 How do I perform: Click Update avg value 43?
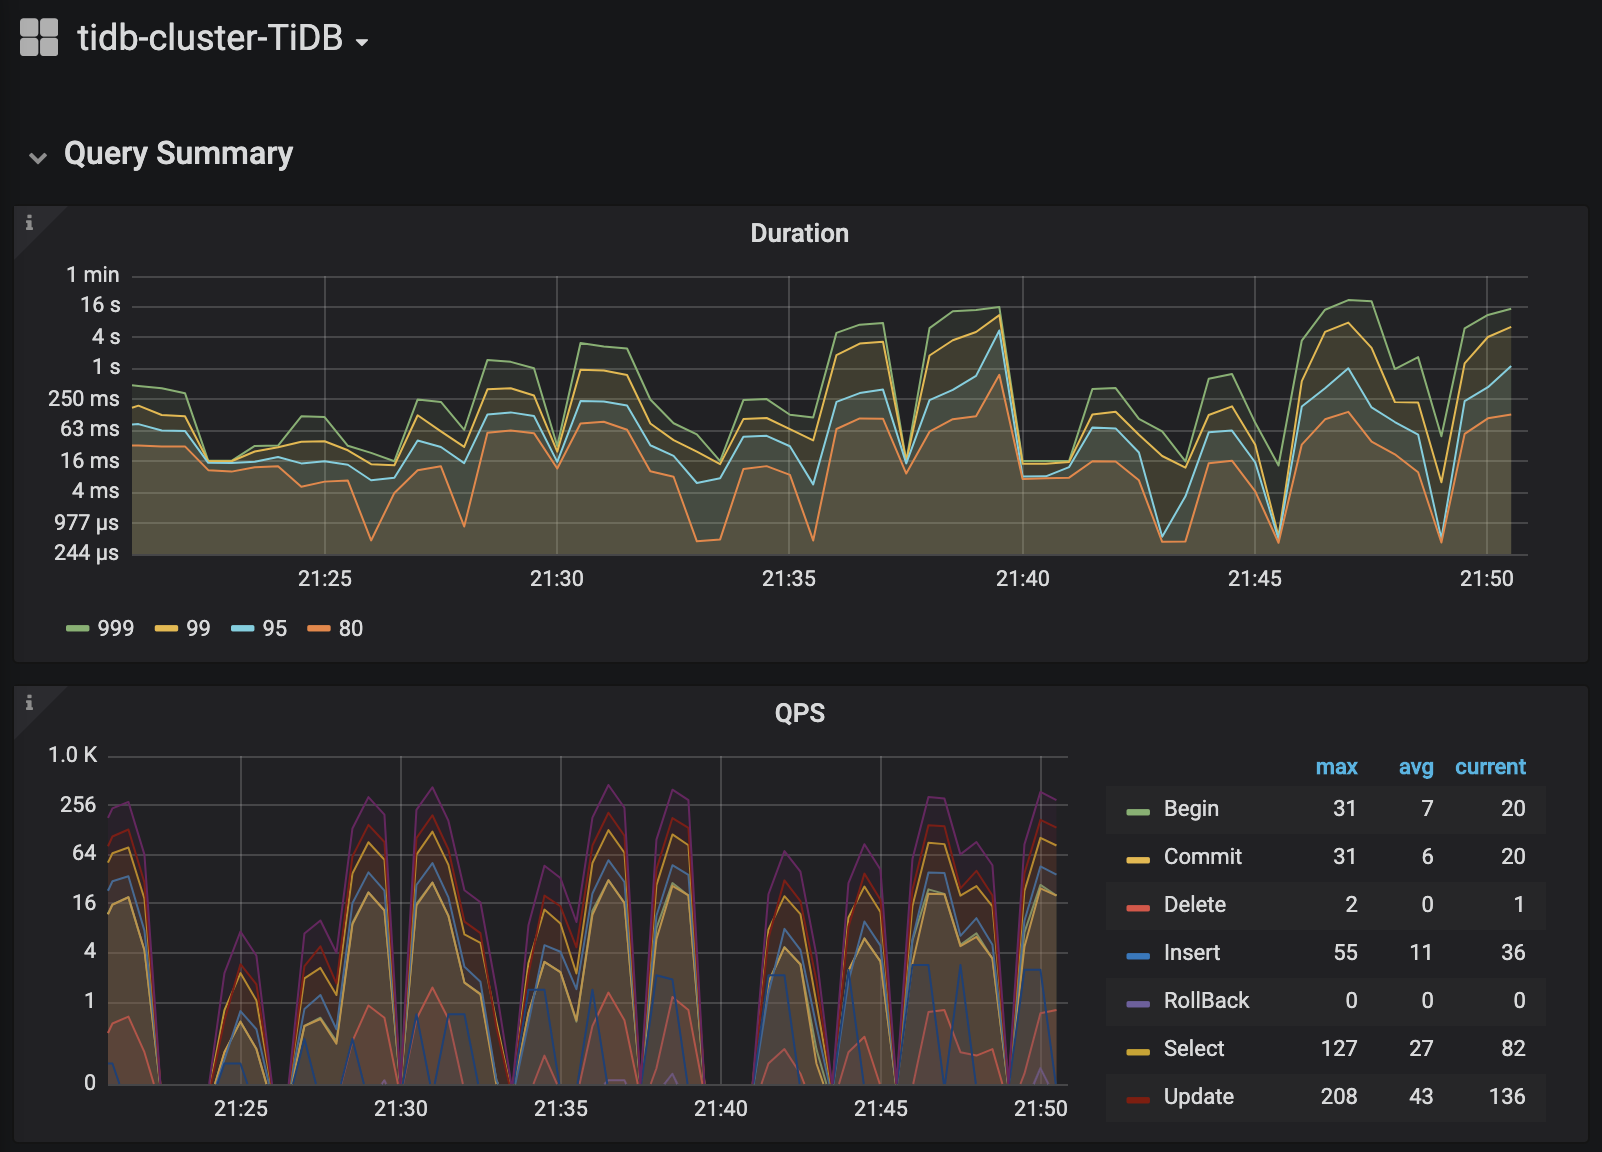click(x=1421, y=1096)
